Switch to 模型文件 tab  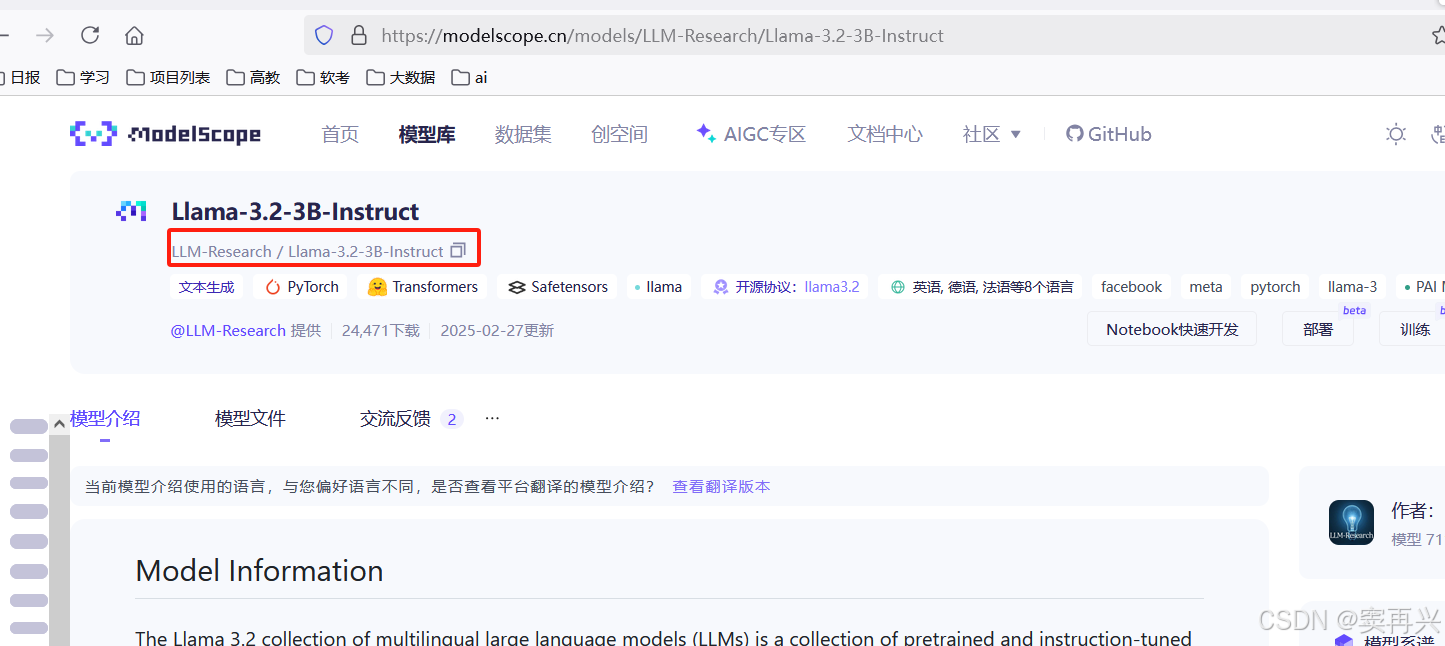[250, 419]
